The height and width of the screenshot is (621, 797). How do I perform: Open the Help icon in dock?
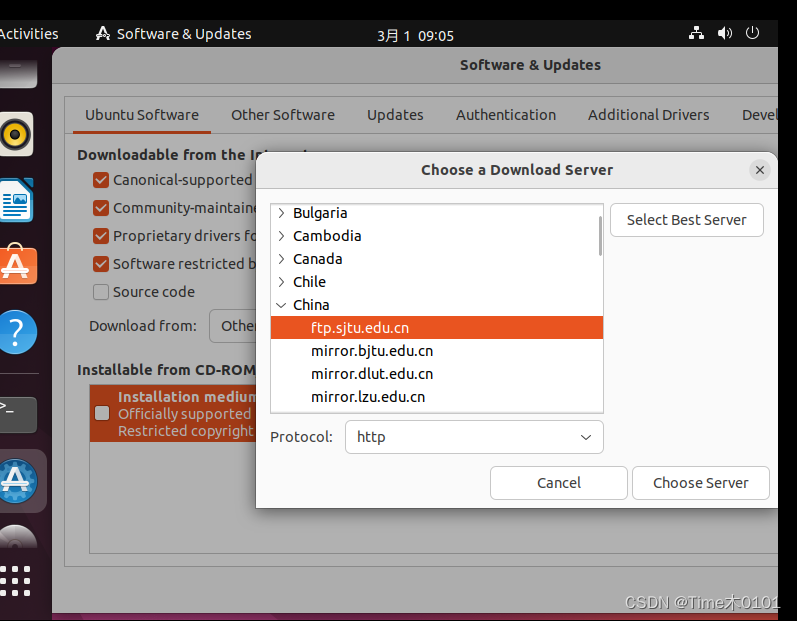17,332
